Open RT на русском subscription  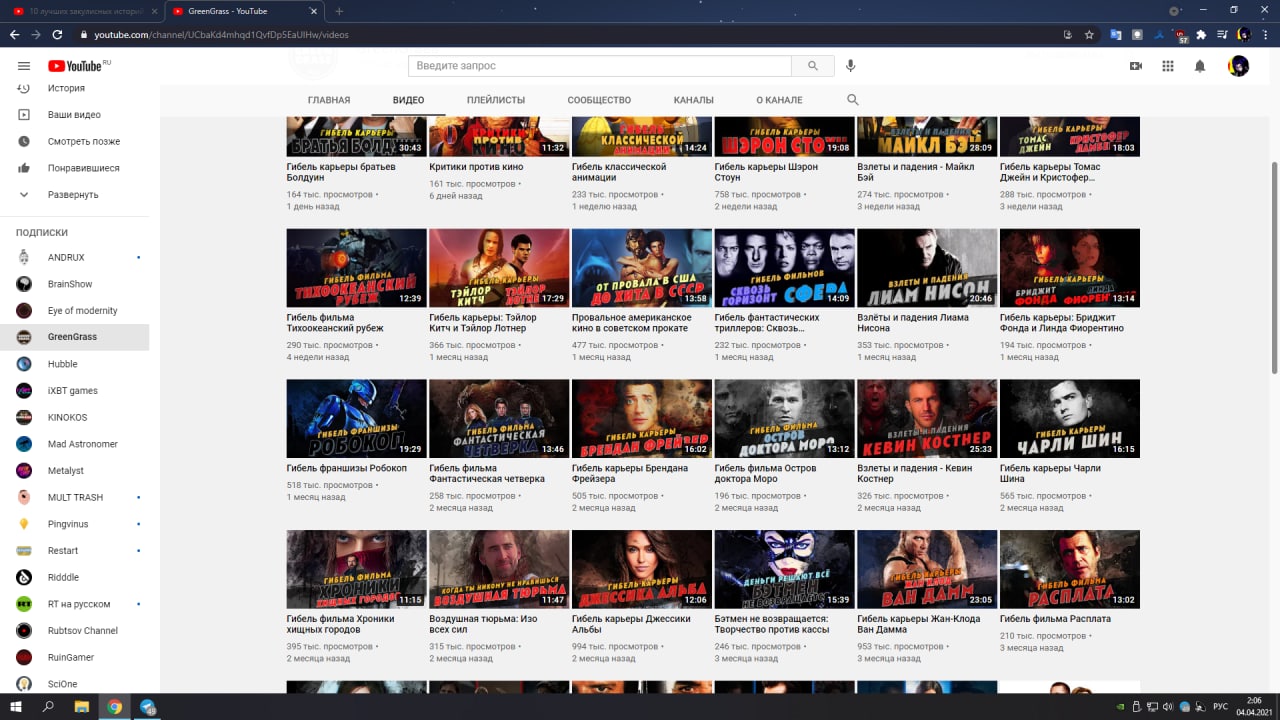tap(80, 604)
